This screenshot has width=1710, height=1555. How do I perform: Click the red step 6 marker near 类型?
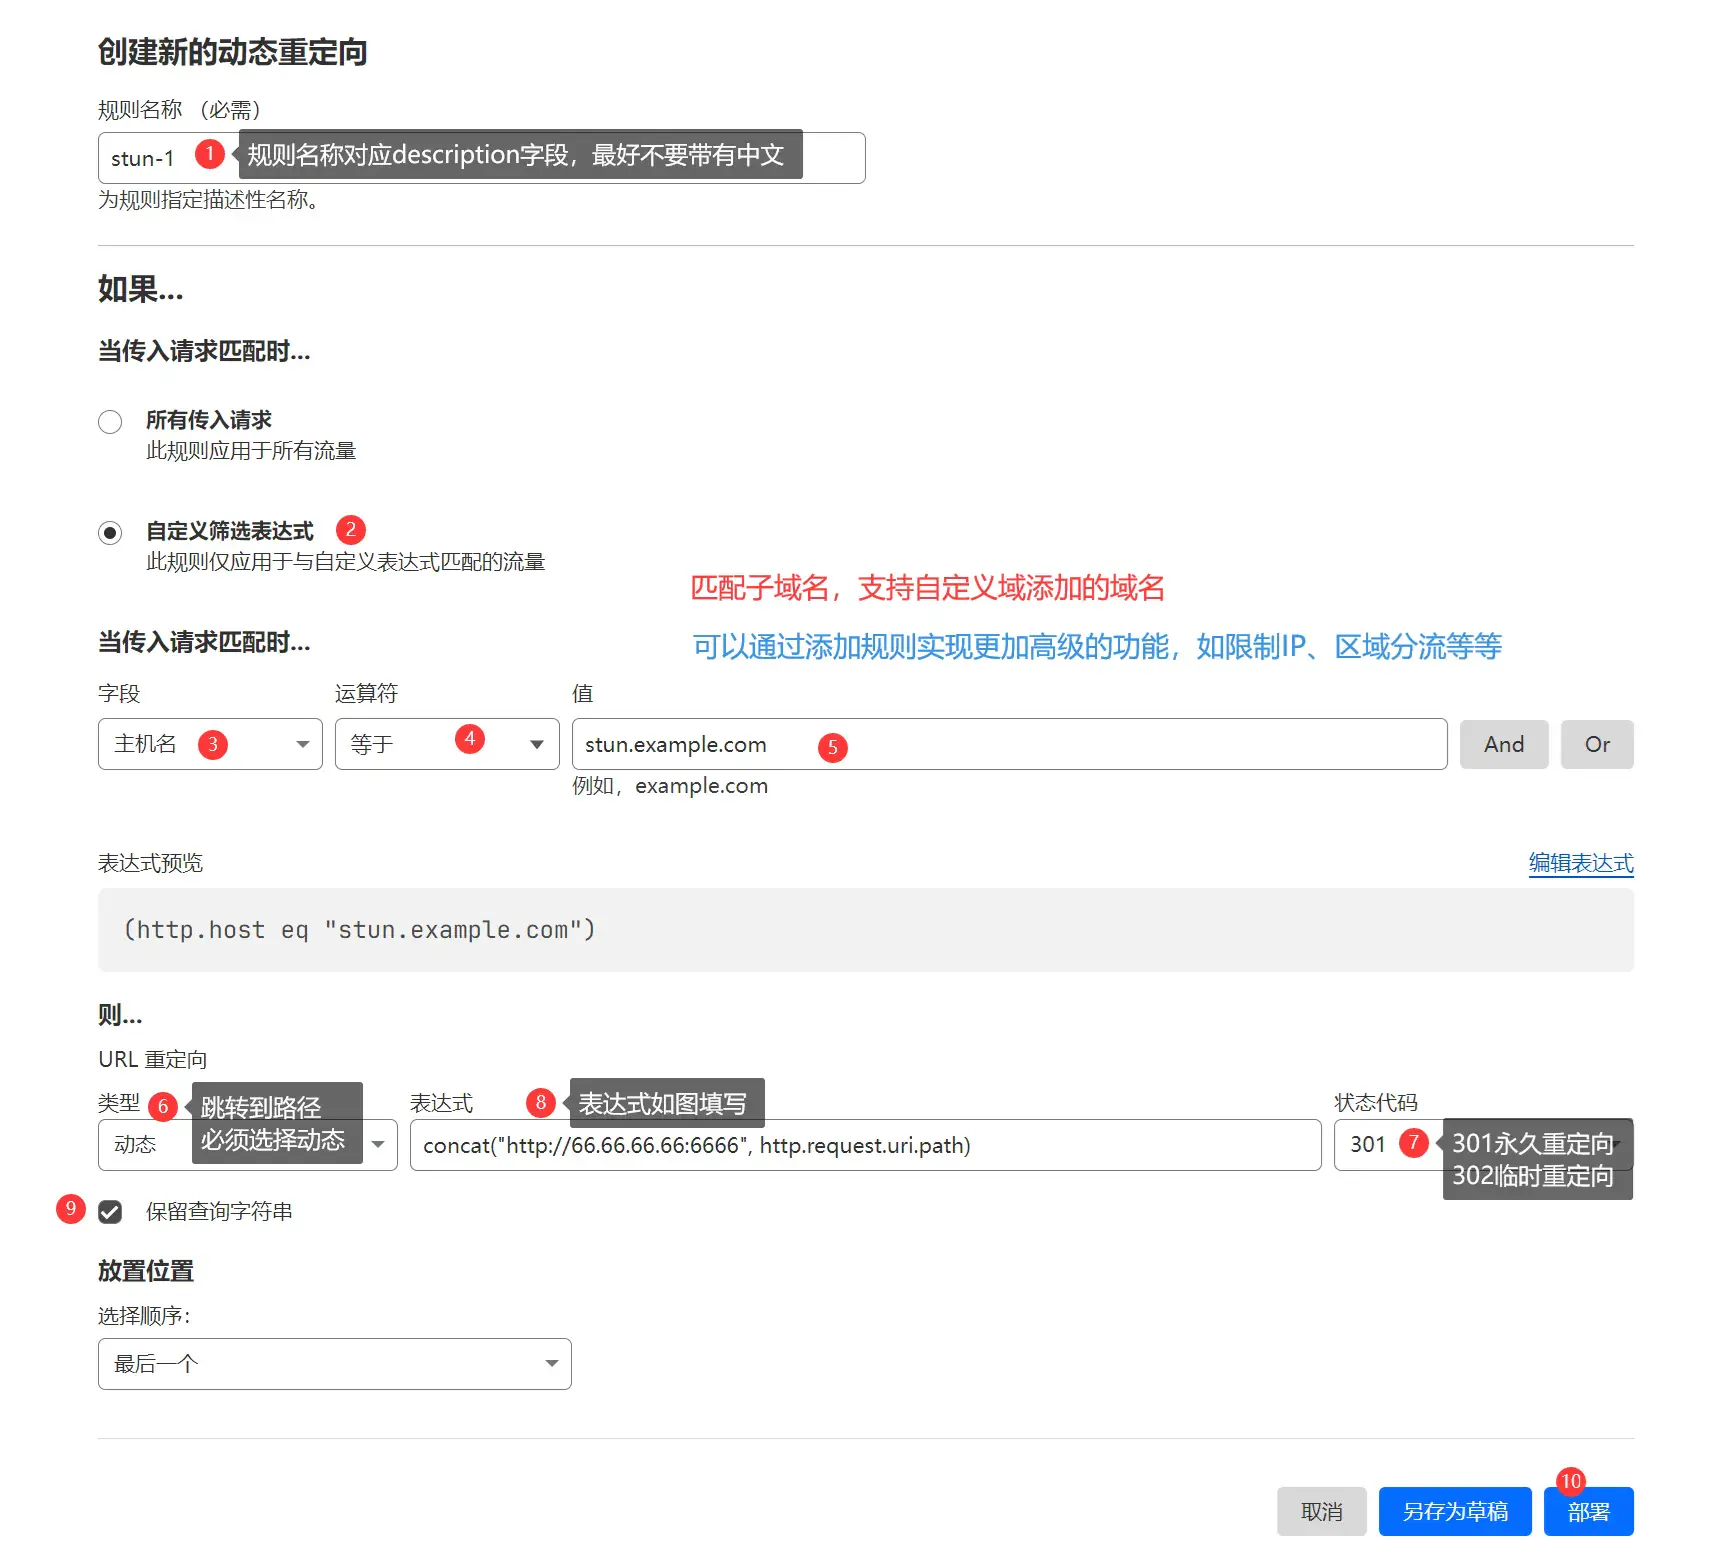(162, 1106)
